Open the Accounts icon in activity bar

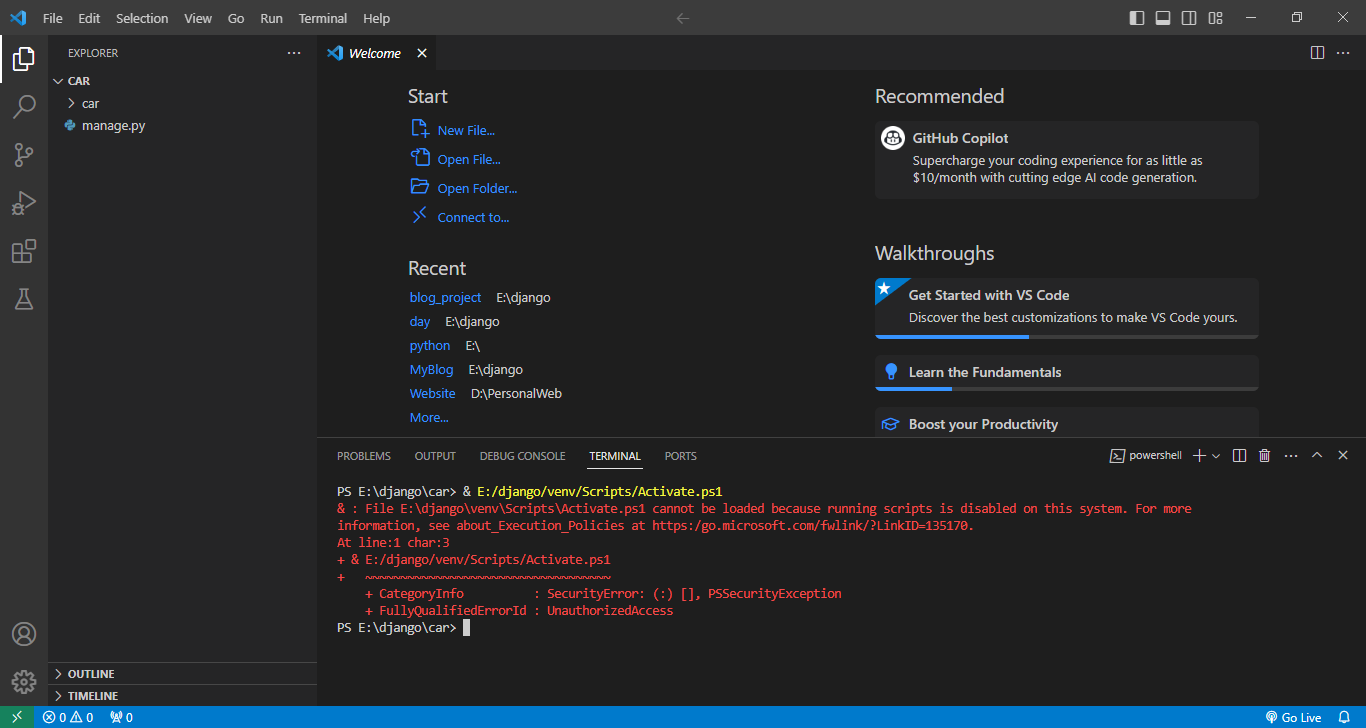coord(24,634)
